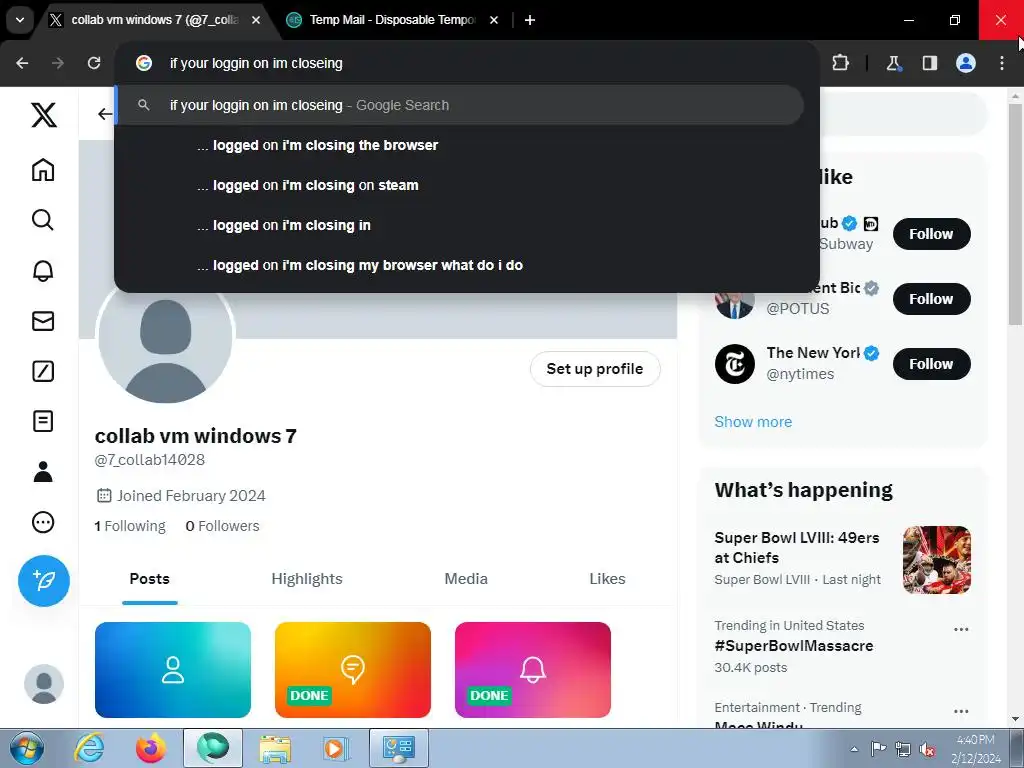Open the 0 Followers list
The width and height of the screenshot is (1024, 768).
point(223,526)
